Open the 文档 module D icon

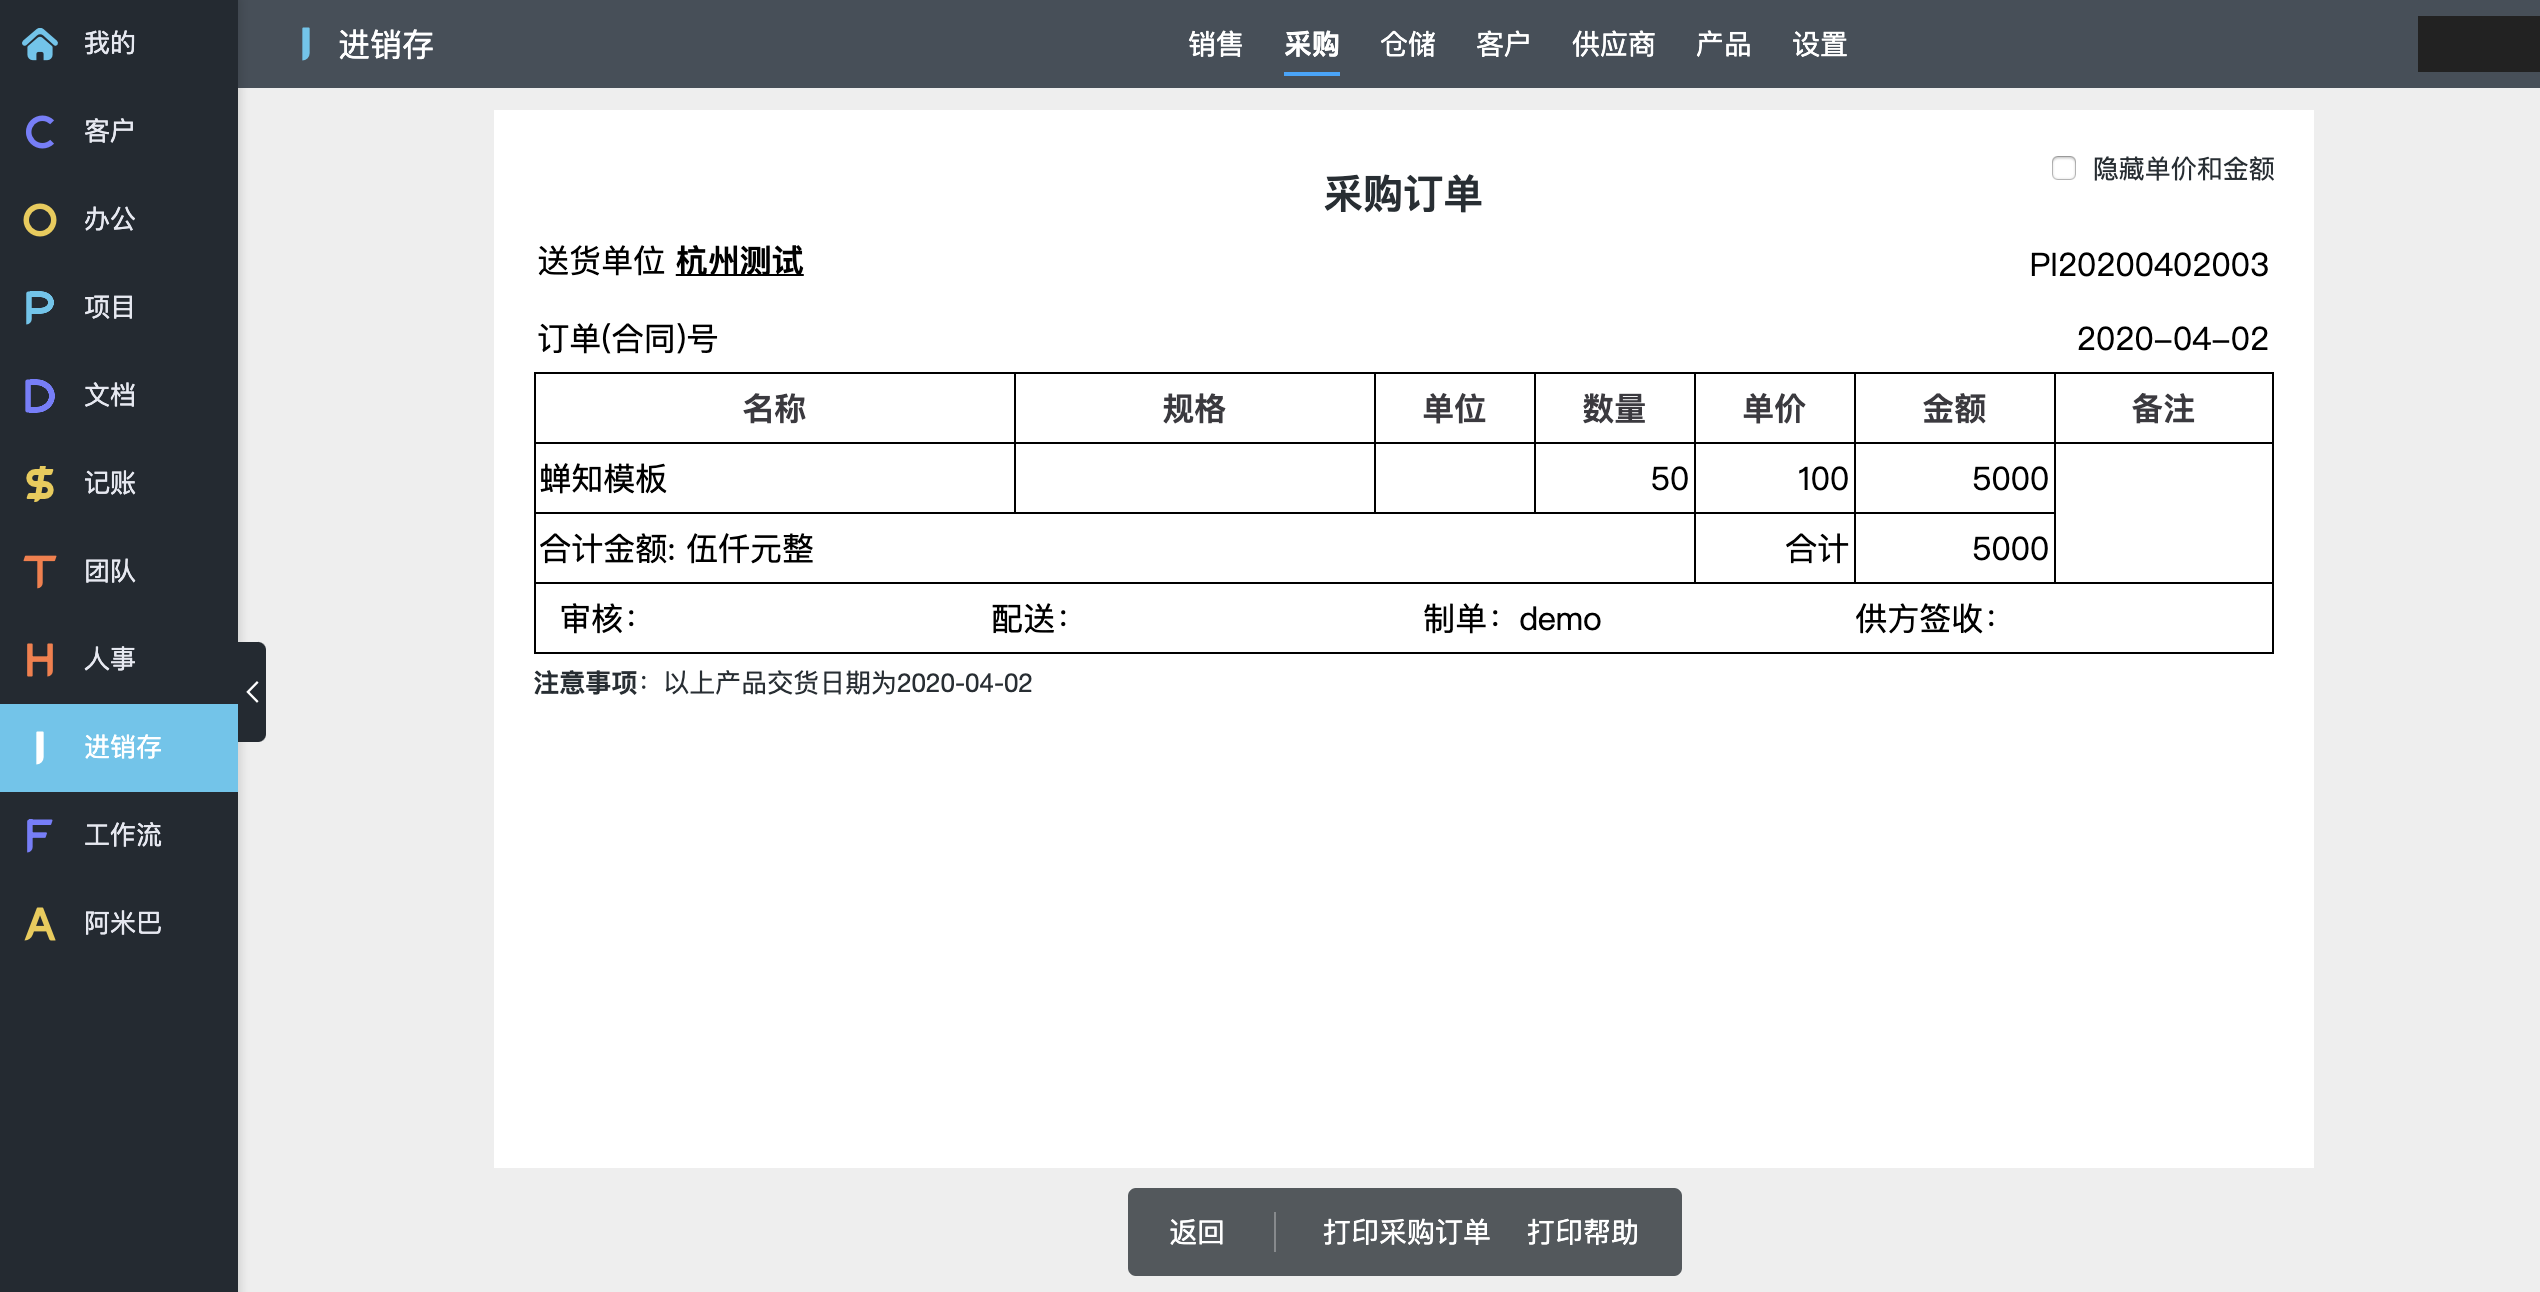click(x=40, y=396)
